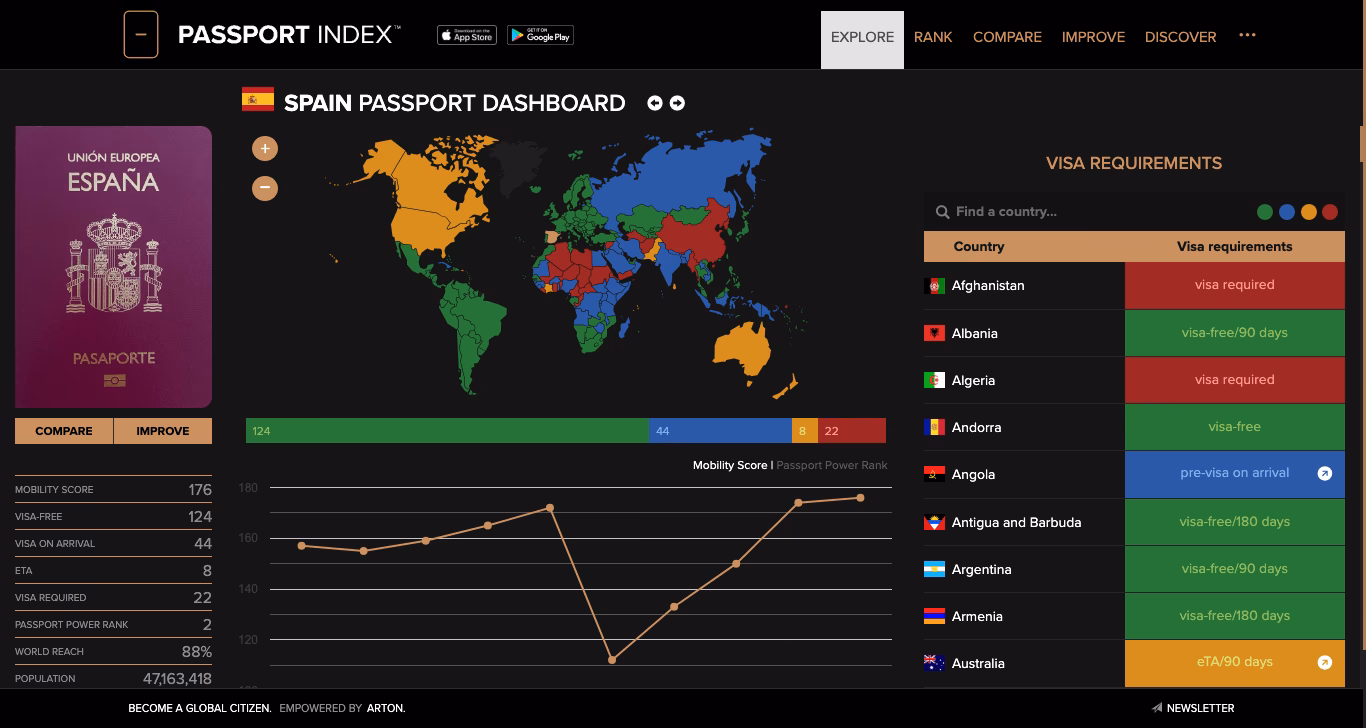
Task: Open the ARTON link in footer
Action: tap(386, 708)
